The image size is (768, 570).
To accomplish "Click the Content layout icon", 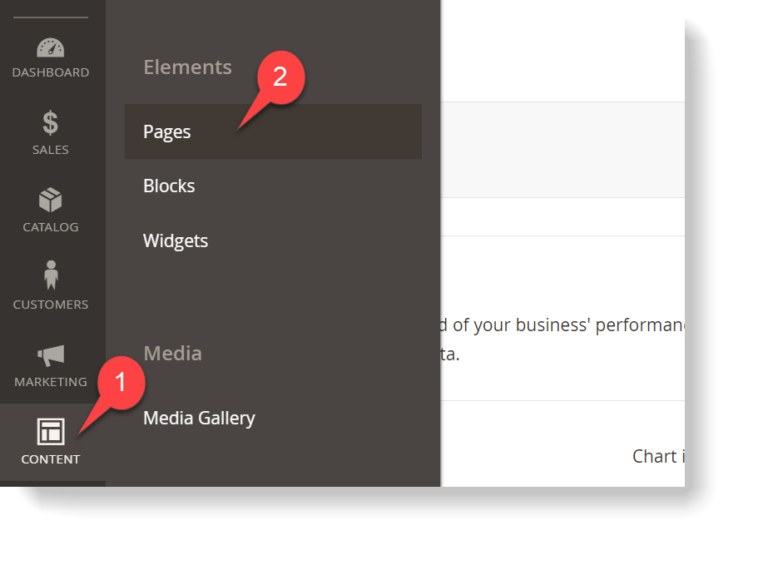I will click(x=51, y=431).
